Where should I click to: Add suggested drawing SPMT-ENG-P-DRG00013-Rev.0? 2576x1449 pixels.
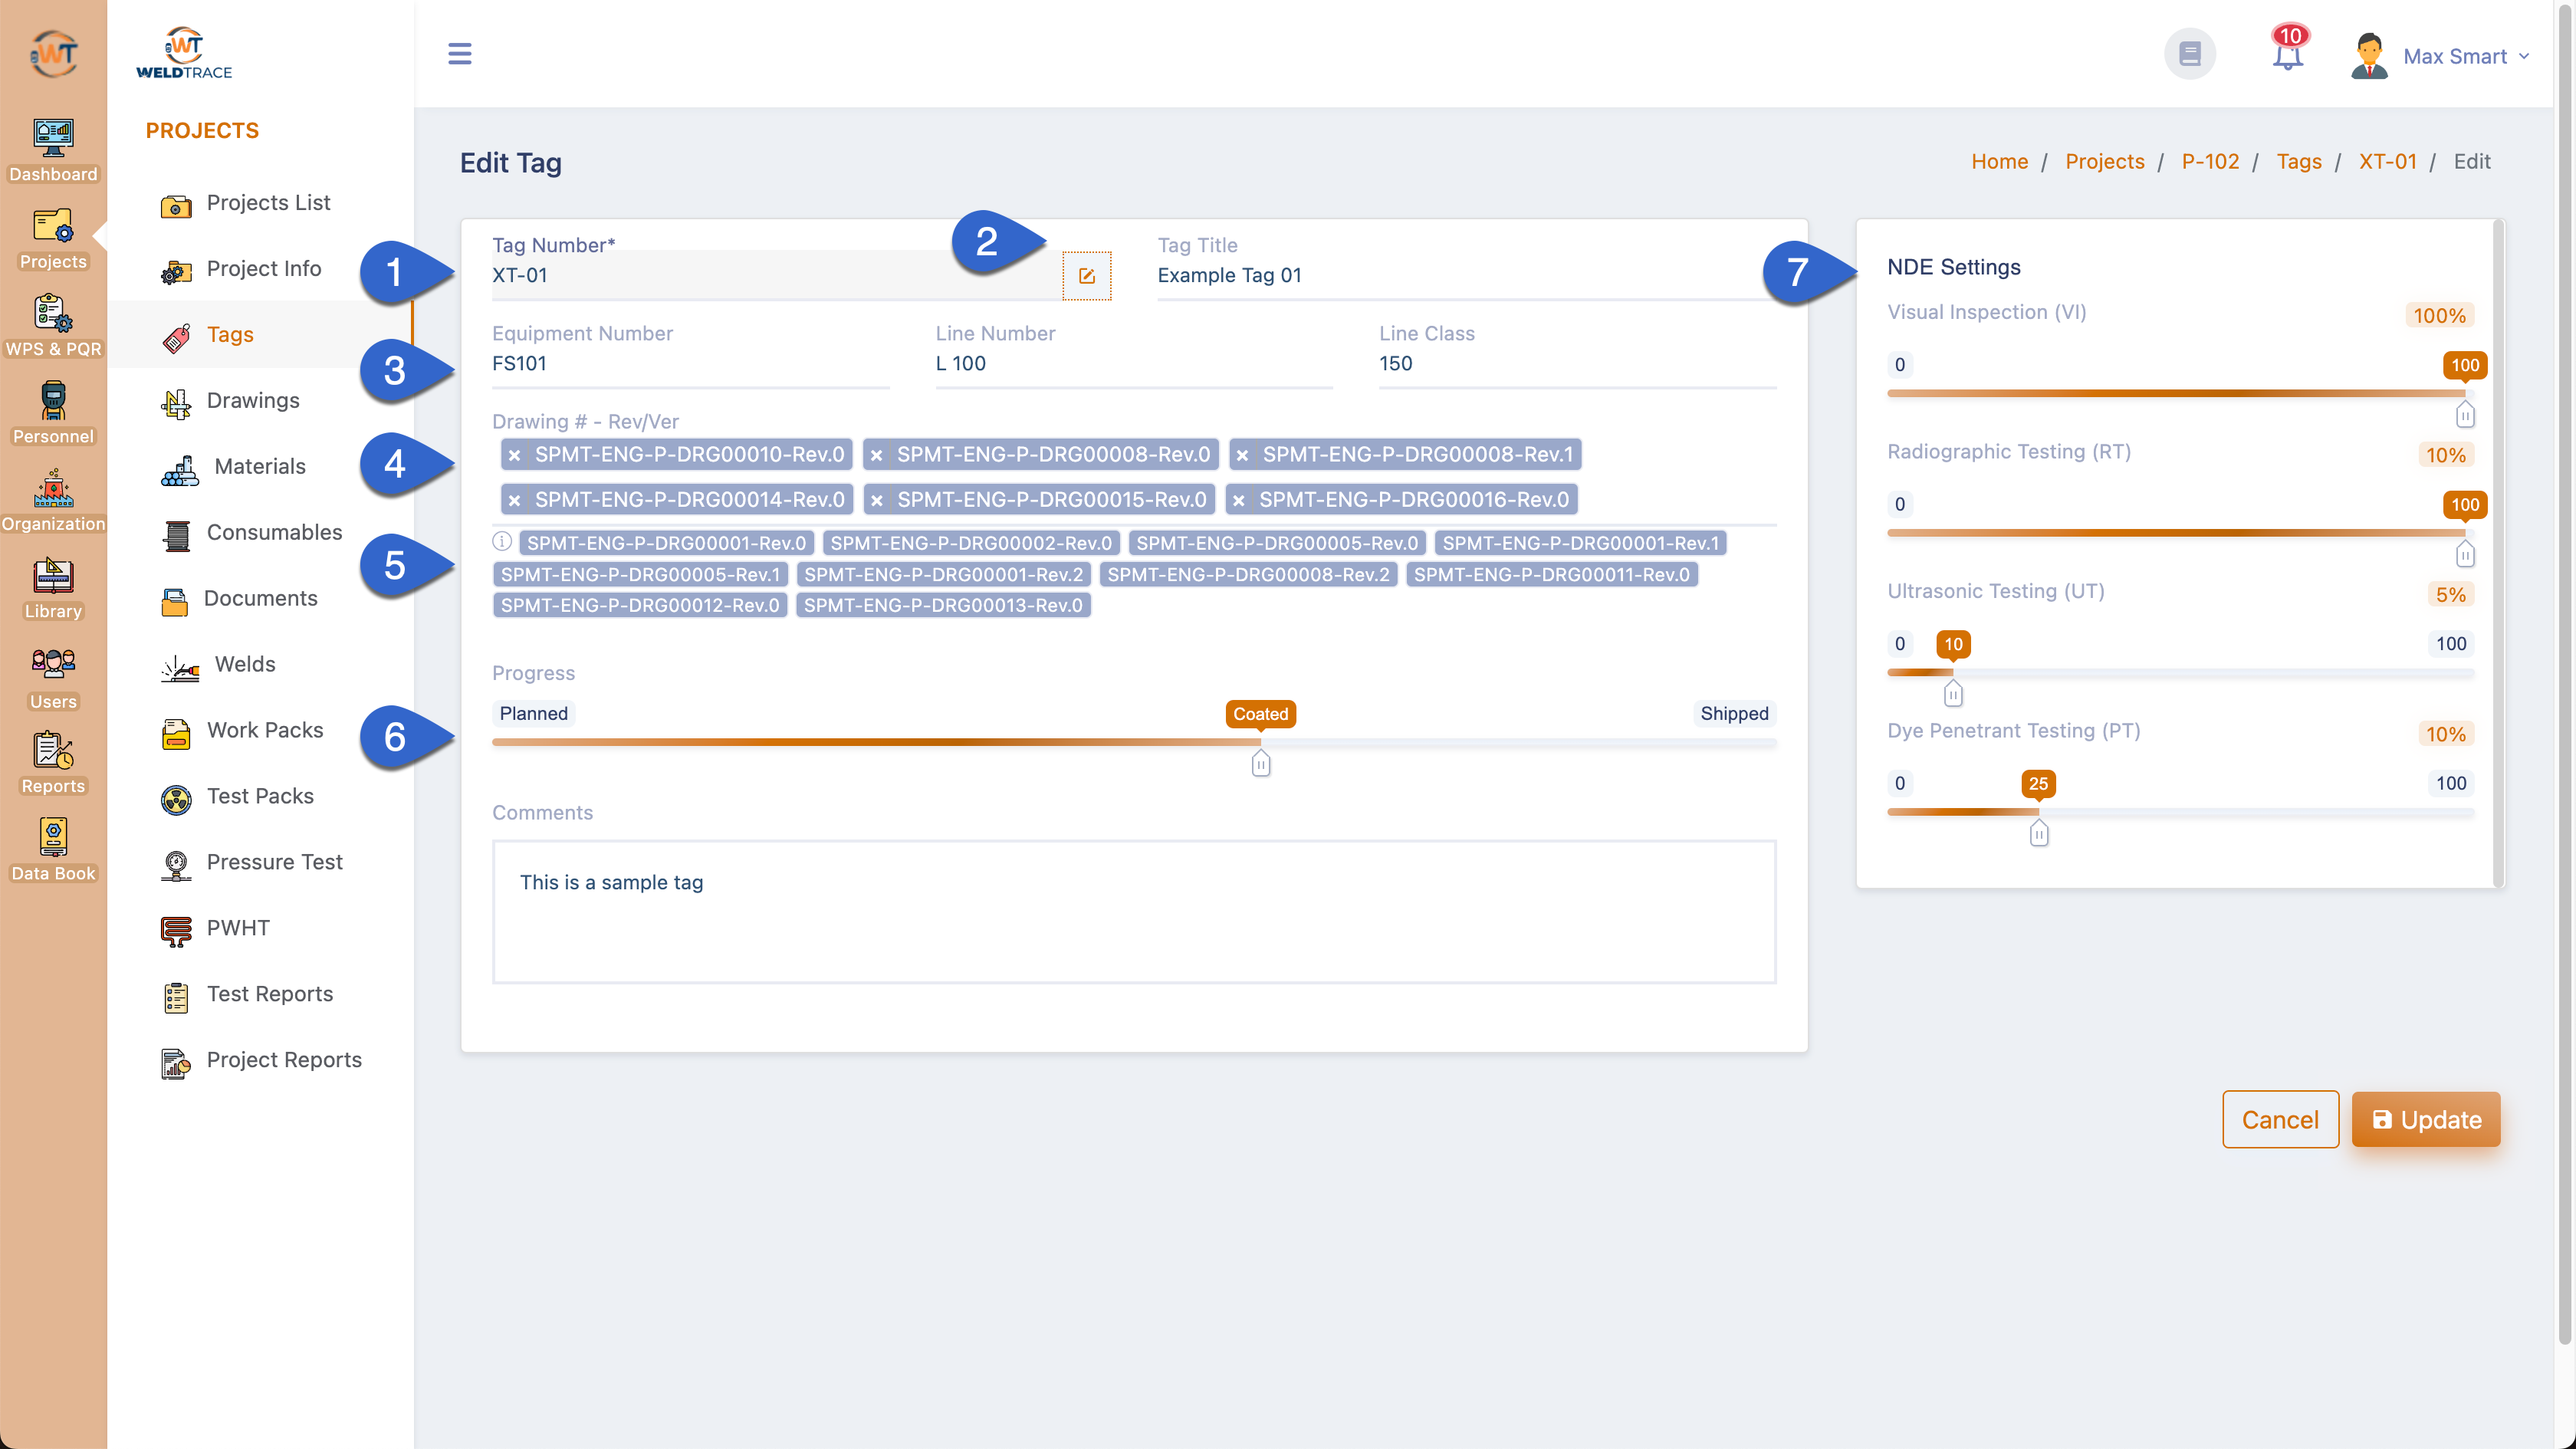coord(943,605)
